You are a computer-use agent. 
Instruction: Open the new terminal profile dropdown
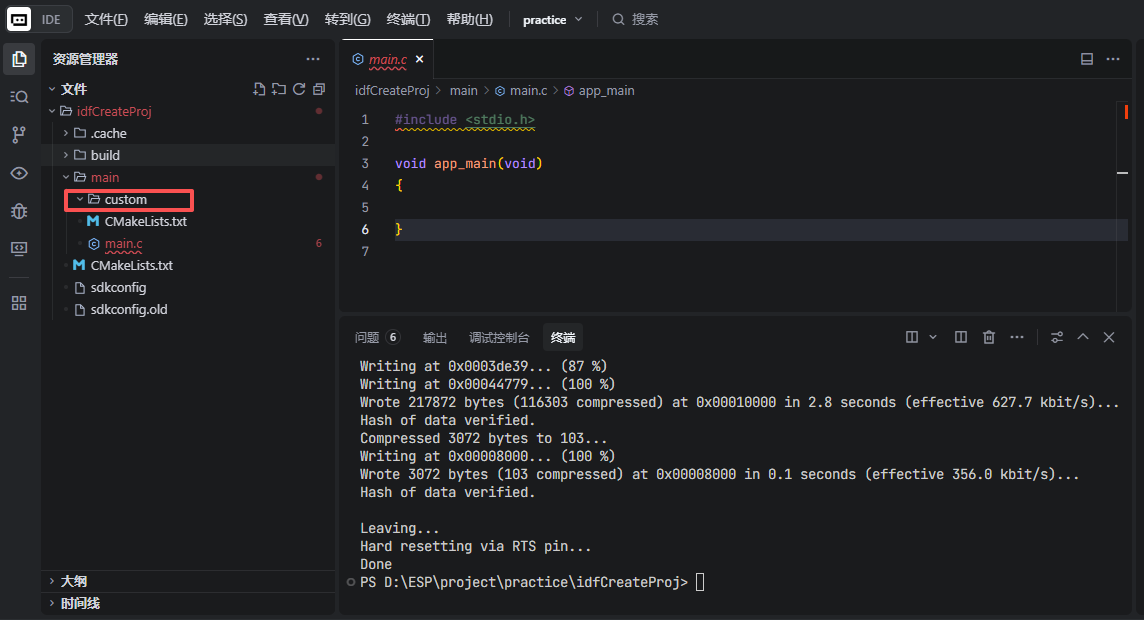[x=932, y=337]
